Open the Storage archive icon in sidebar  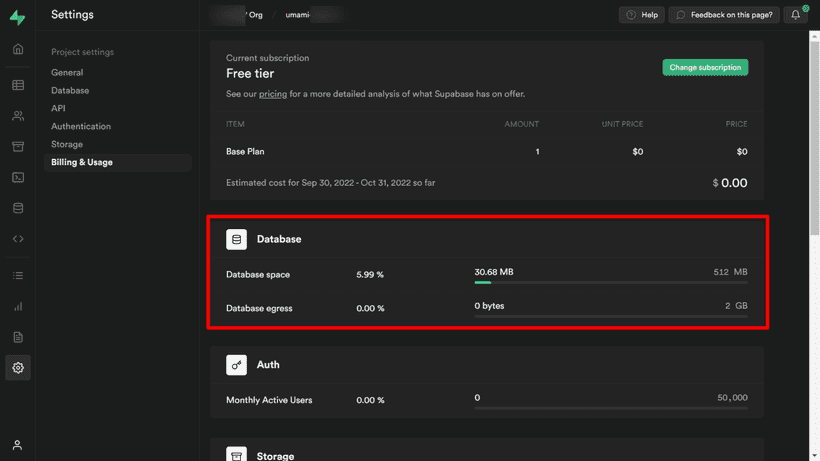[18, 146]
